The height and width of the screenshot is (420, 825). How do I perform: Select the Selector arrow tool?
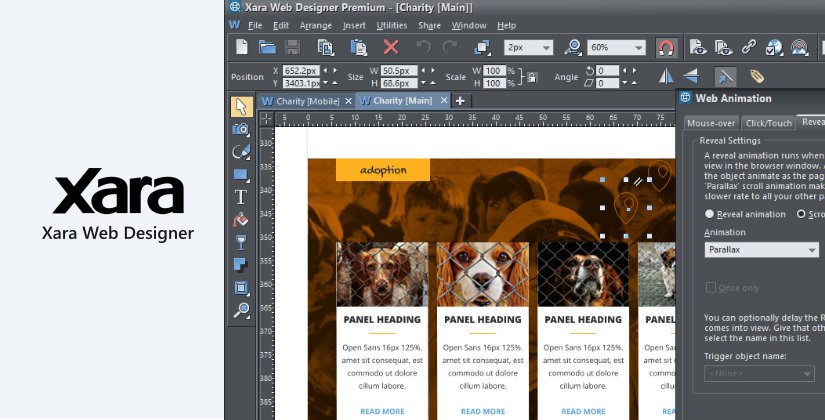point(241,107)
